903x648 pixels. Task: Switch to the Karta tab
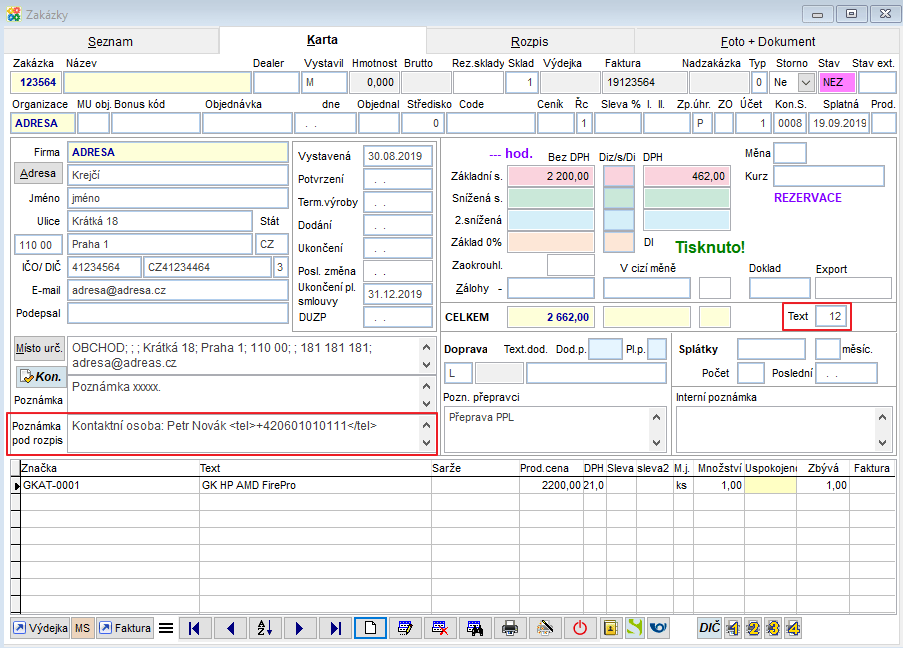tap(322, 40)
